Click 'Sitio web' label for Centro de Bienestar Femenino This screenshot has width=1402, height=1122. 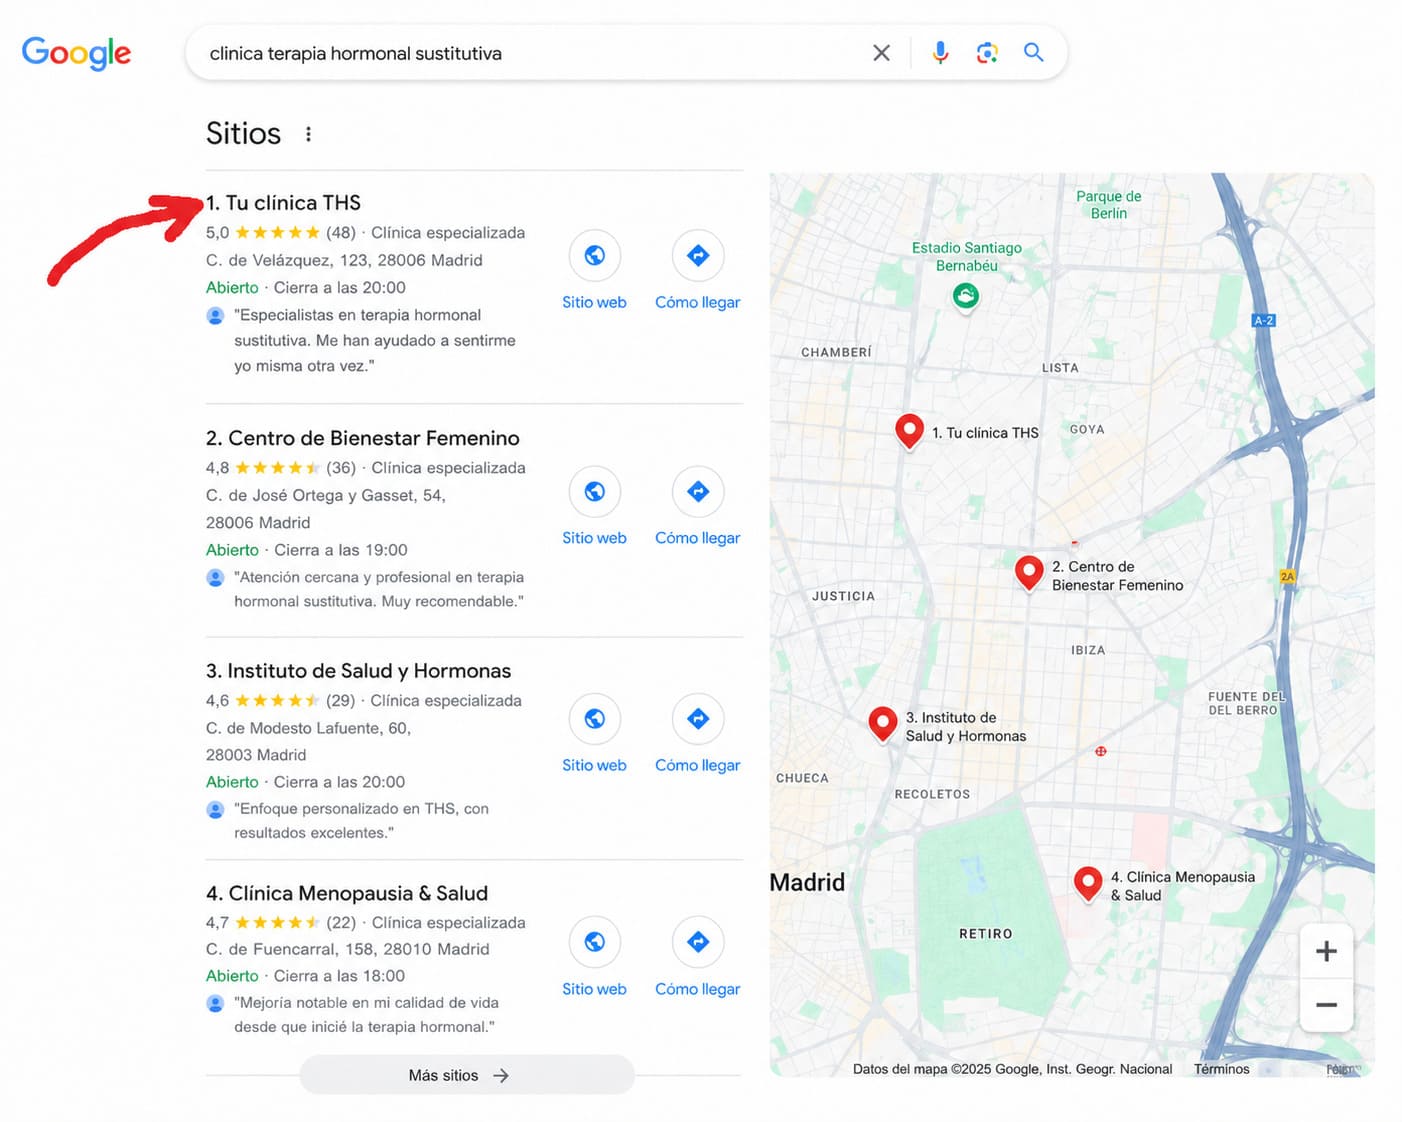594,538
